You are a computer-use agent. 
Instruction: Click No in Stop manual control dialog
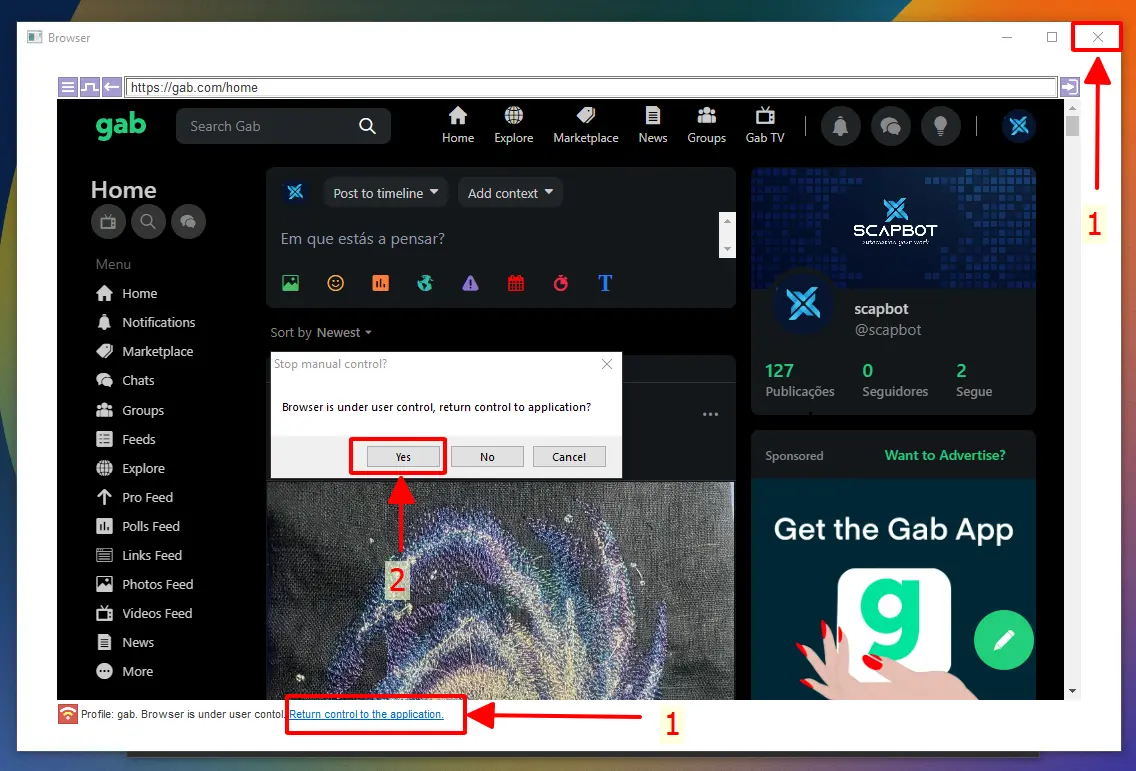[487, 457]
